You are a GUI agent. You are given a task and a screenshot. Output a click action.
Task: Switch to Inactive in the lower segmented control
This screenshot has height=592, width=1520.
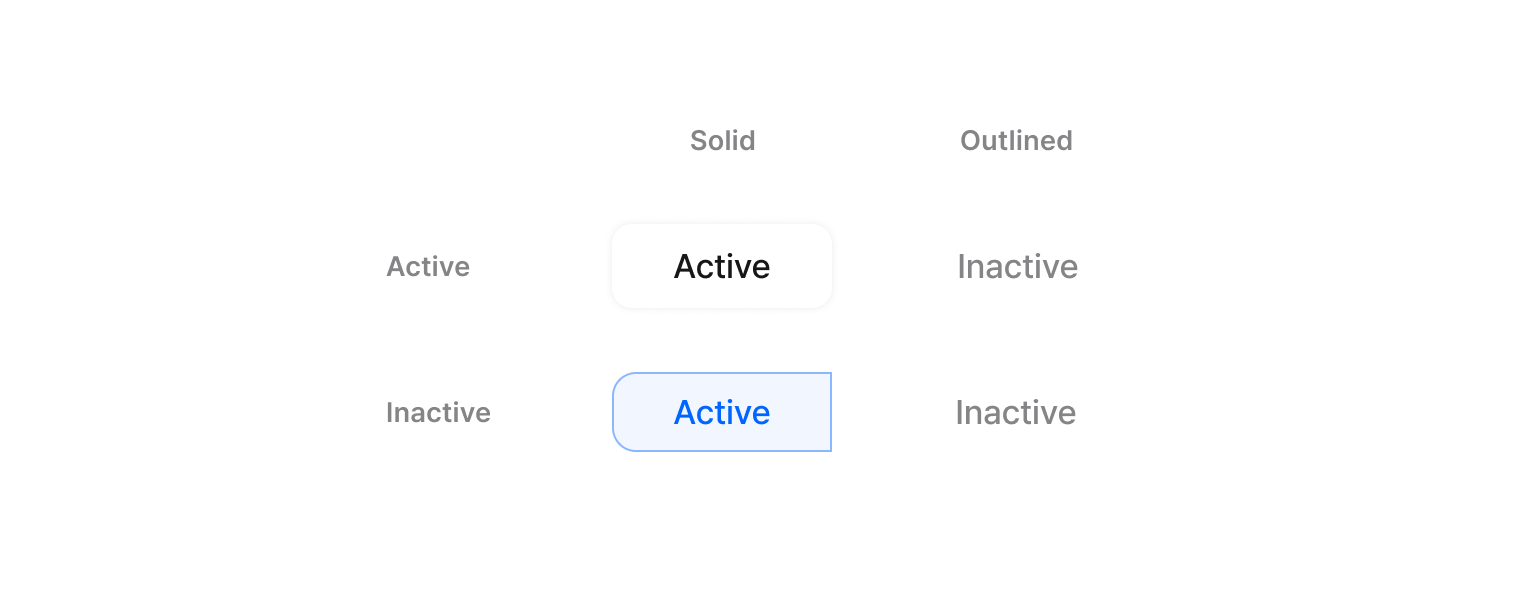click(1015, 412)
